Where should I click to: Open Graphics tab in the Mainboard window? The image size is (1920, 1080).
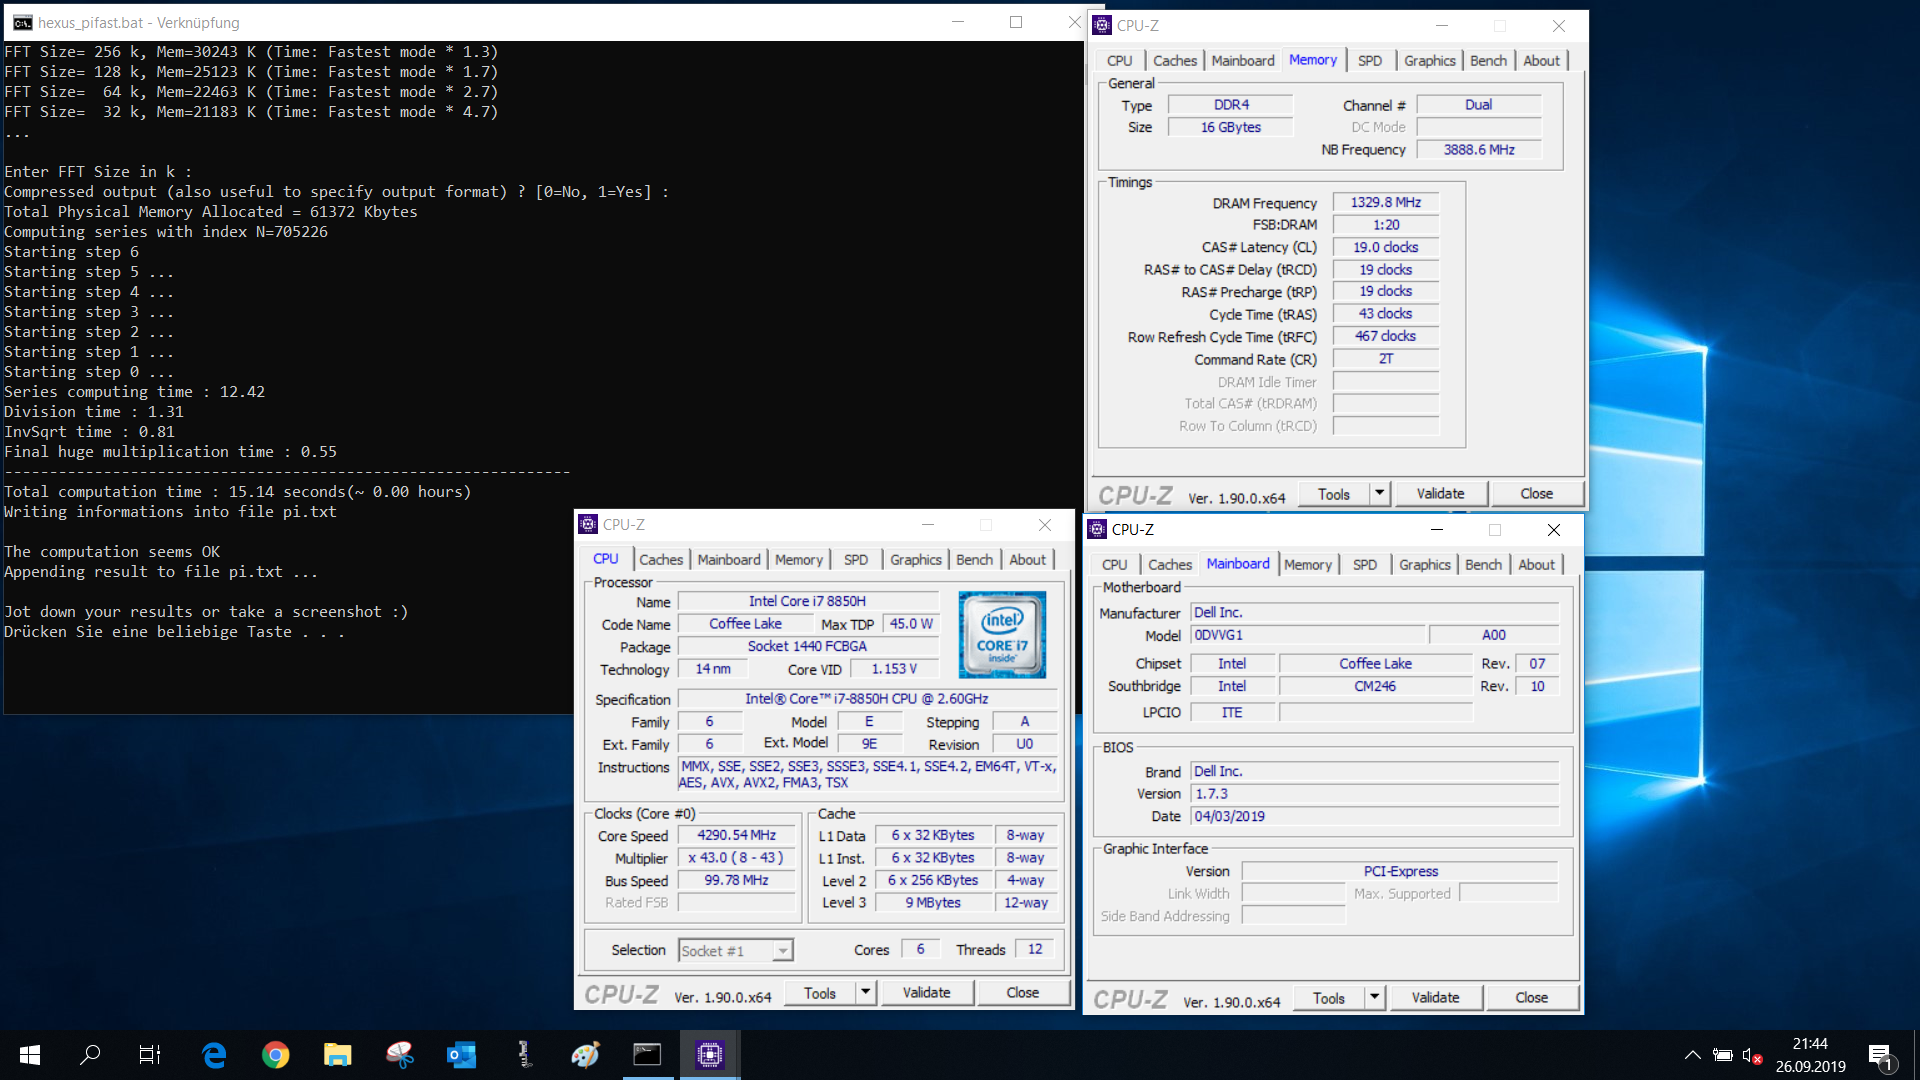pos(1425,565)
